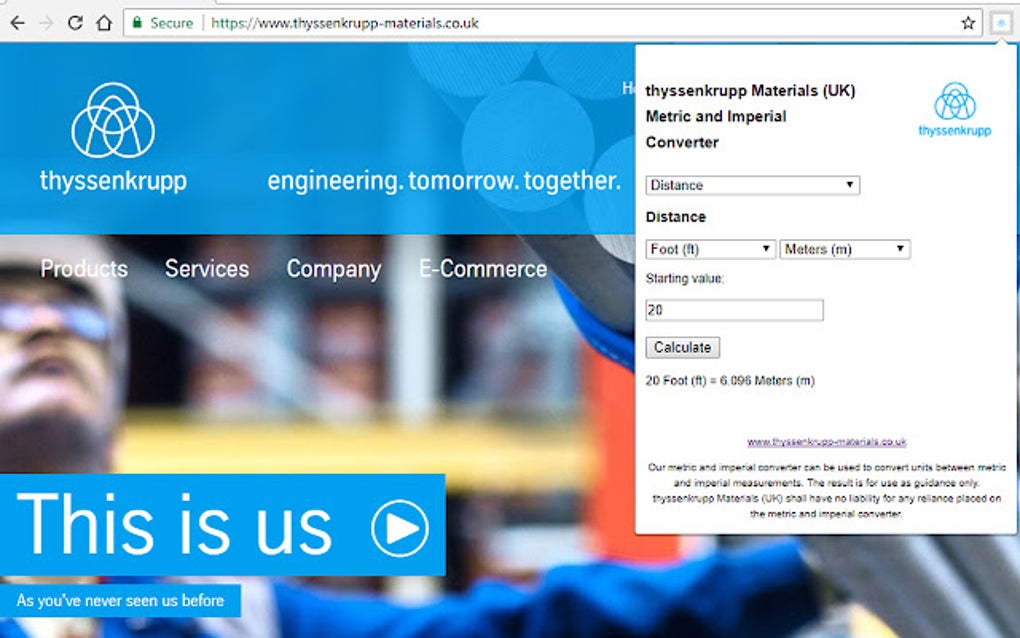1020x638 pixels.
Task: Click the thyssenkrupp logo in the popup
Action: pos(954,106)
